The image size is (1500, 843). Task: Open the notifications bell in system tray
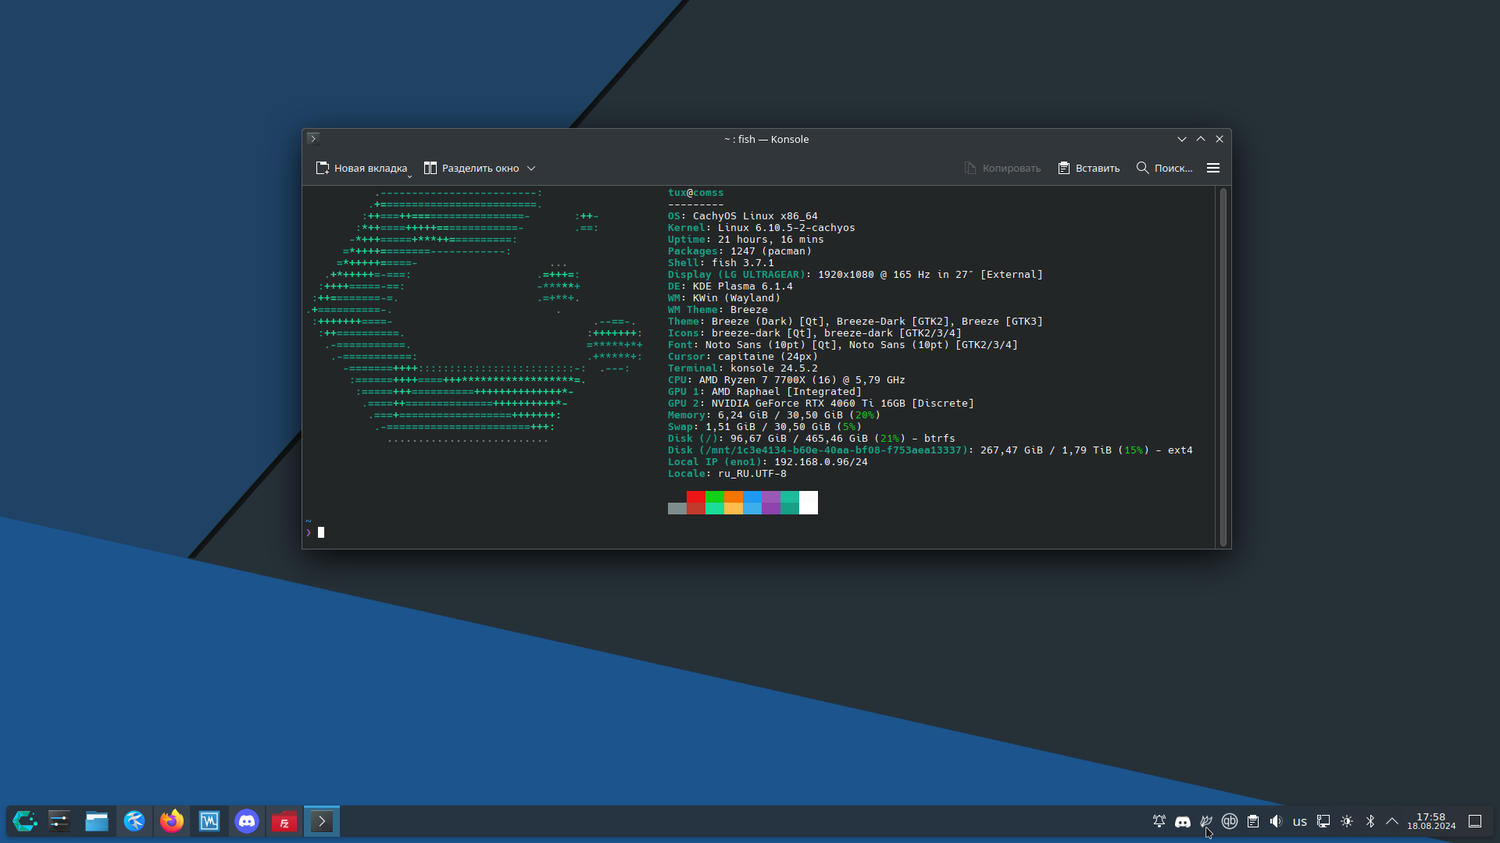coord(1159,821)
